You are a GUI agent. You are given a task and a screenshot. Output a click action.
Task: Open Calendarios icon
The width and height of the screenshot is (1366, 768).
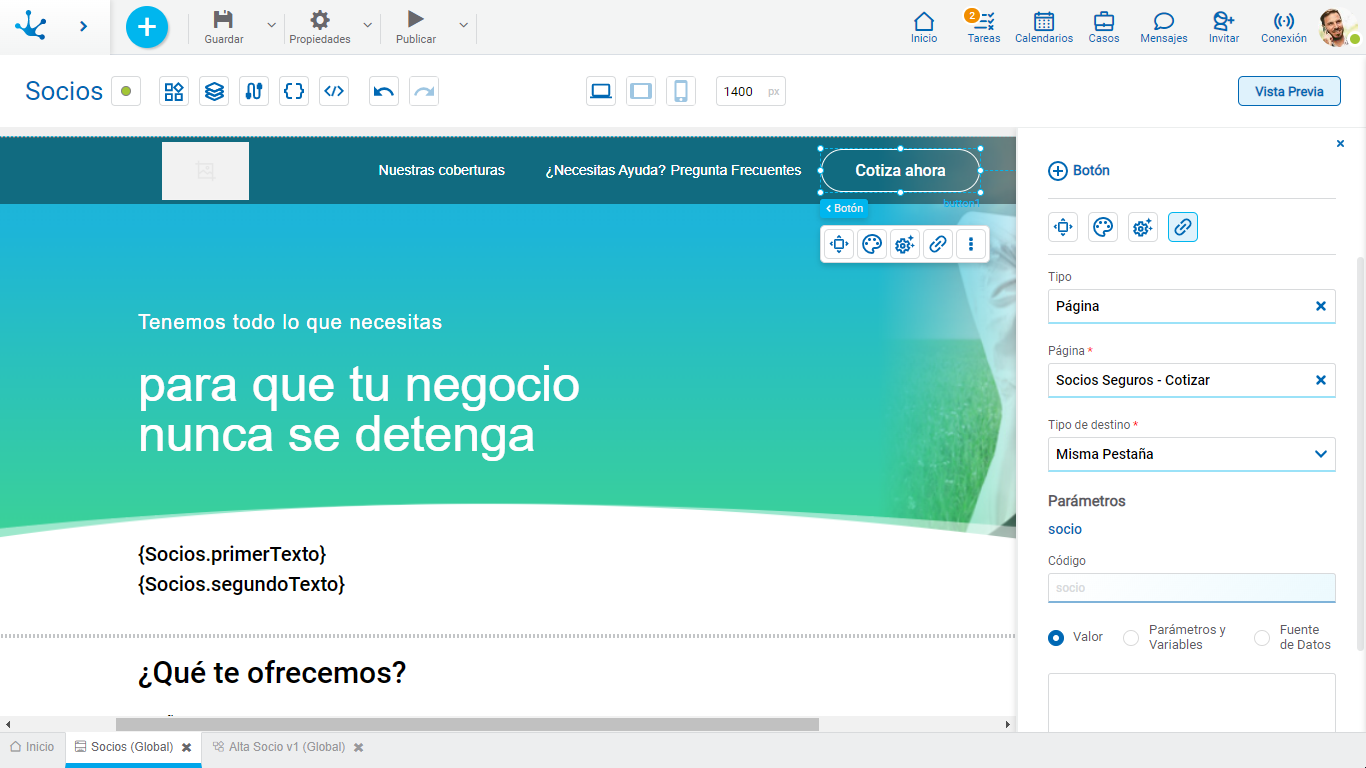pos(1044,21)
